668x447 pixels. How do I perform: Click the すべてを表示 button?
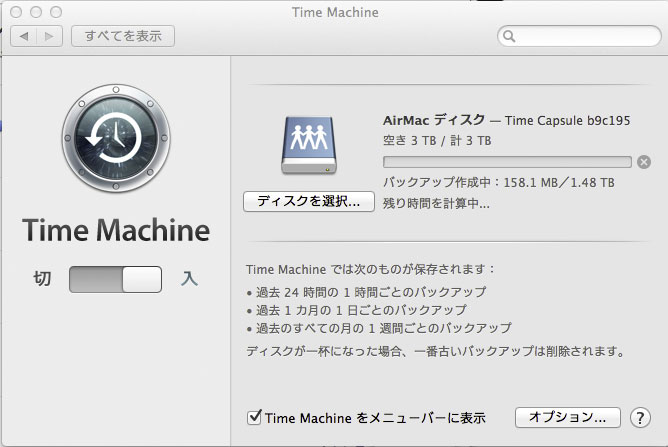(123, 36)
